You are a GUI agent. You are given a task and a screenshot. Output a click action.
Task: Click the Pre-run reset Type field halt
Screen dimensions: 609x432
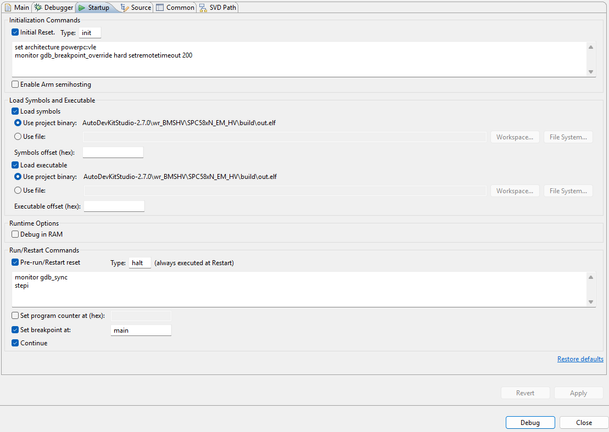(140, 263)
